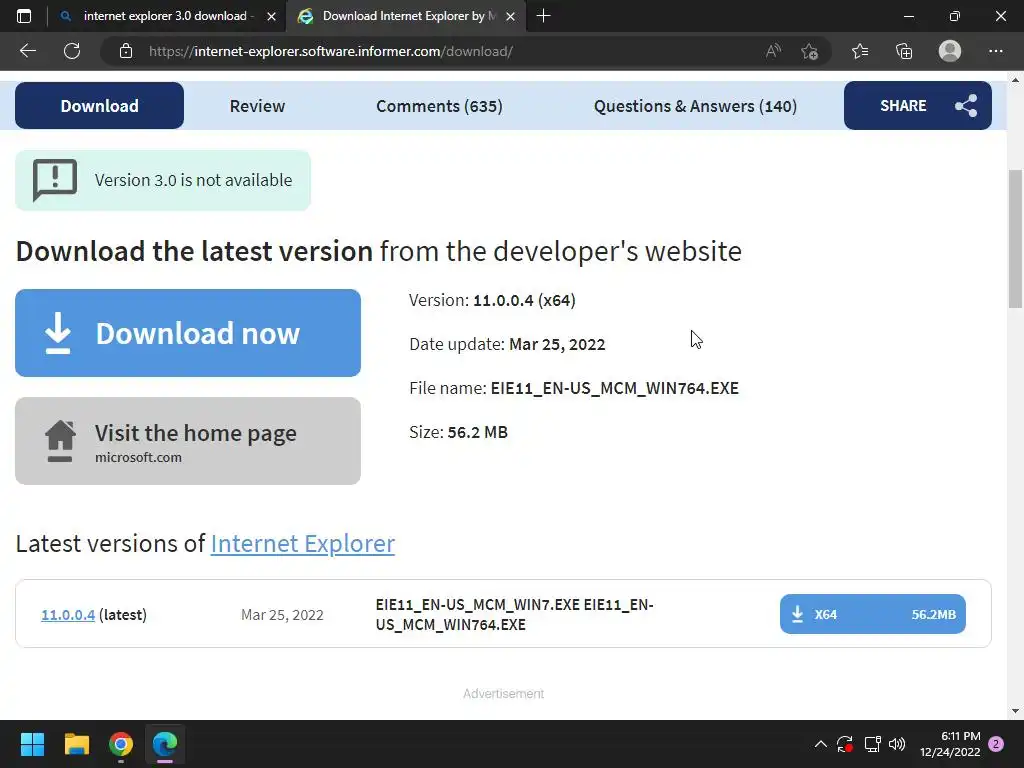Viewport: 1024px width, 768px height.
Task: Go back using the browser back arrow
Action: pyautogui.click(x=27, y=51)
